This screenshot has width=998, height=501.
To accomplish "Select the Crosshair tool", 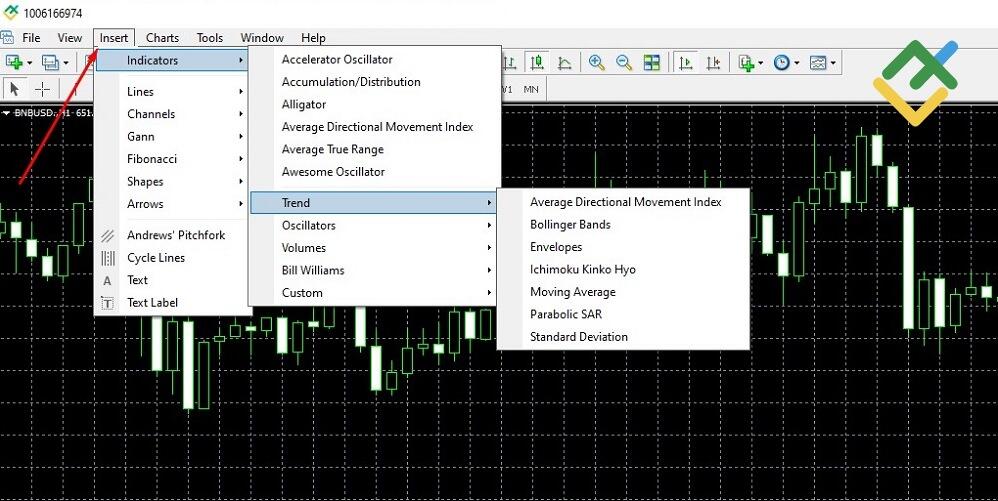I will [42, 89].
